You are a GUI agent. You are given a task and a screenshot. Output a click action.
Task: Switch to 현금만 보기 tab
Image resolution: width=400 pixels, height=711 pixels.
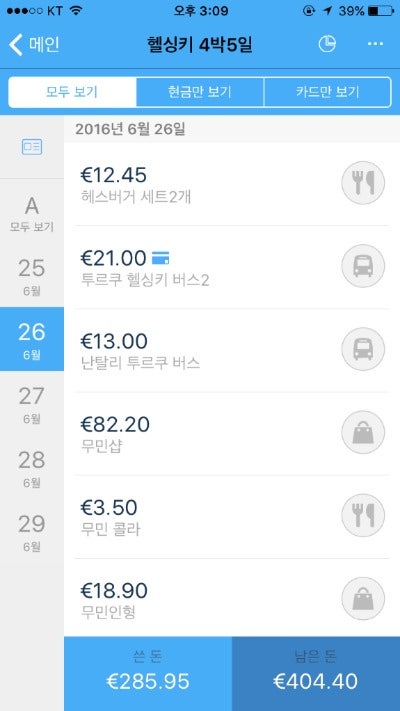(200, 92)
